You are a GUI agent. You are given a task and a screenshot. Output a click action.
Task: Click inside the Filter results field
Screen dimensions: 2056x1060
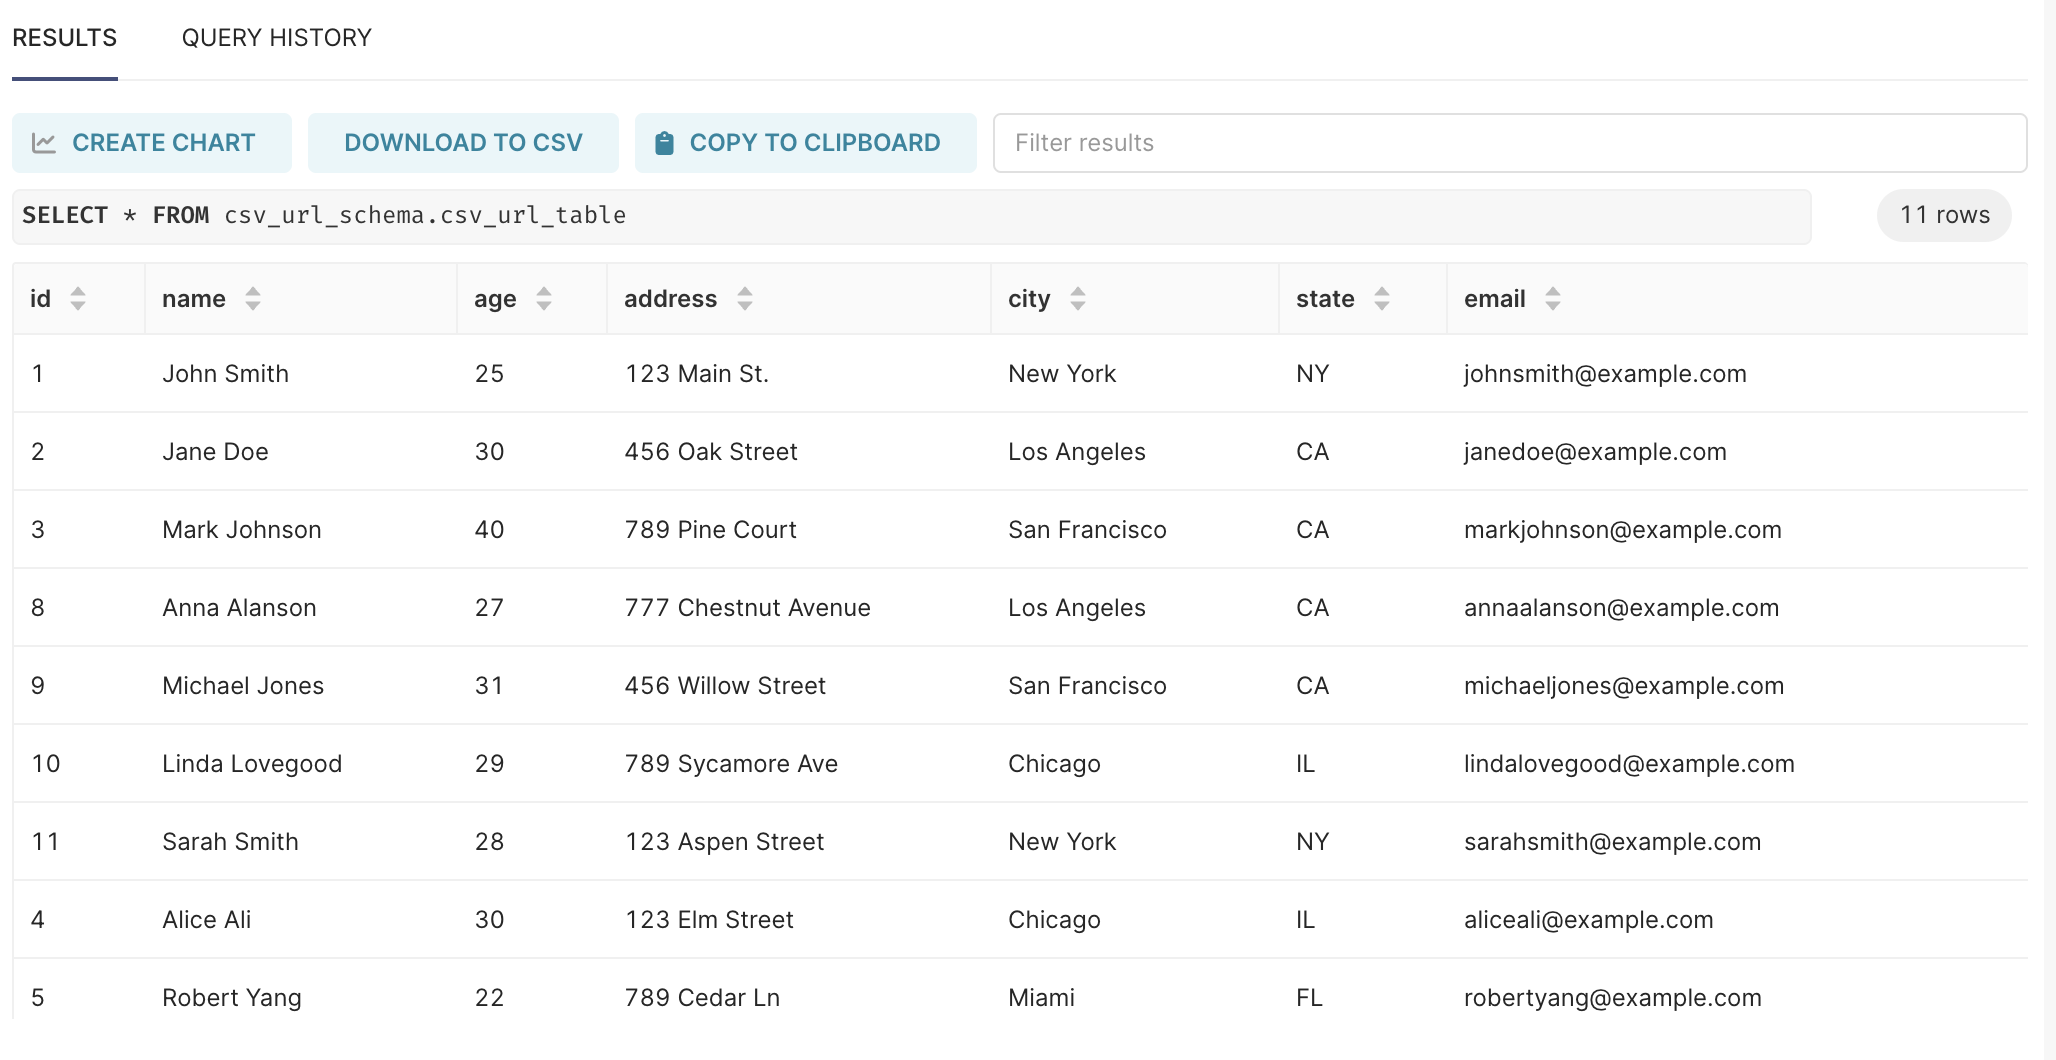coord(1508,142)
